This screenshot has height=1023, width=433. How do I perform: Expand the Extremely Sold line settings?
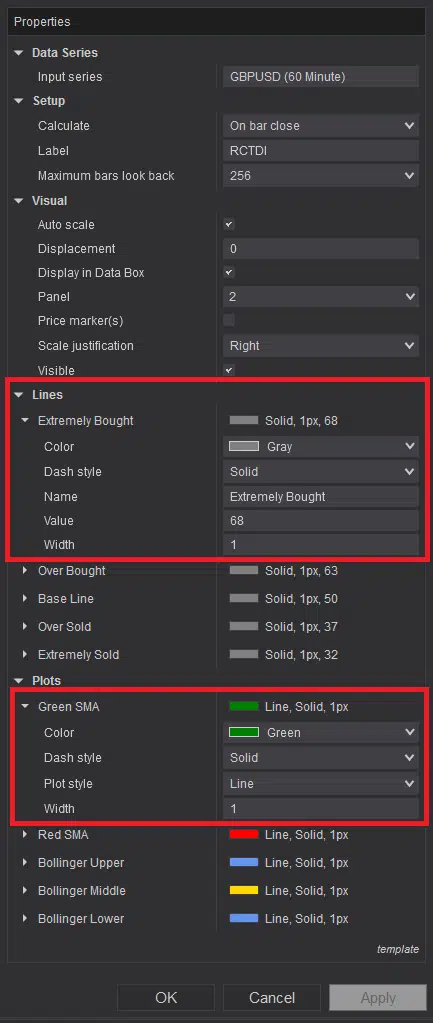pyautogui.click(x=25, y=654)
